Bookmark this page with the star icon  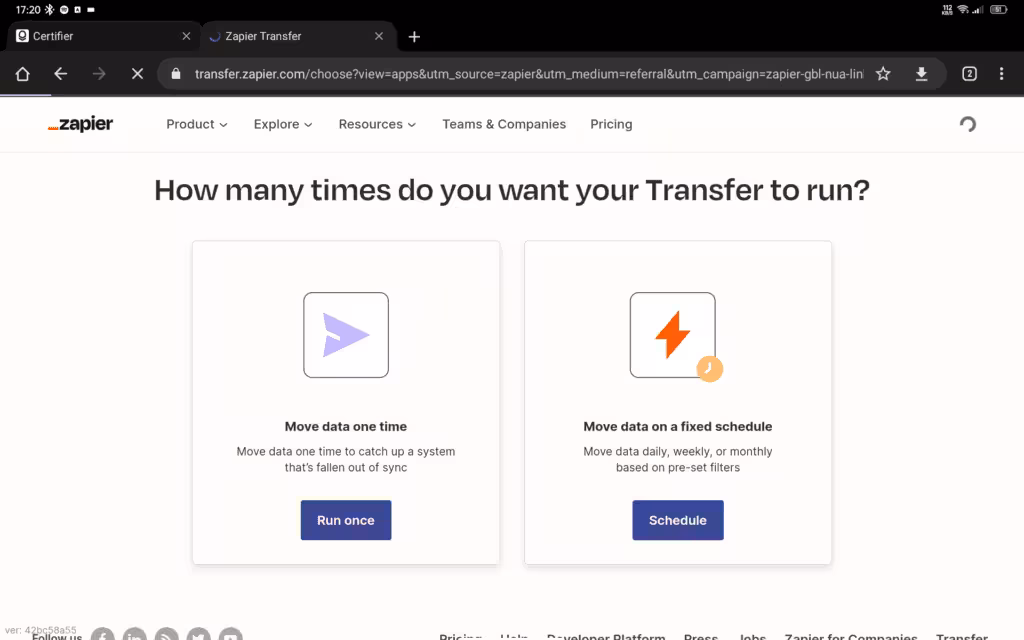click(x=883, y=74)
